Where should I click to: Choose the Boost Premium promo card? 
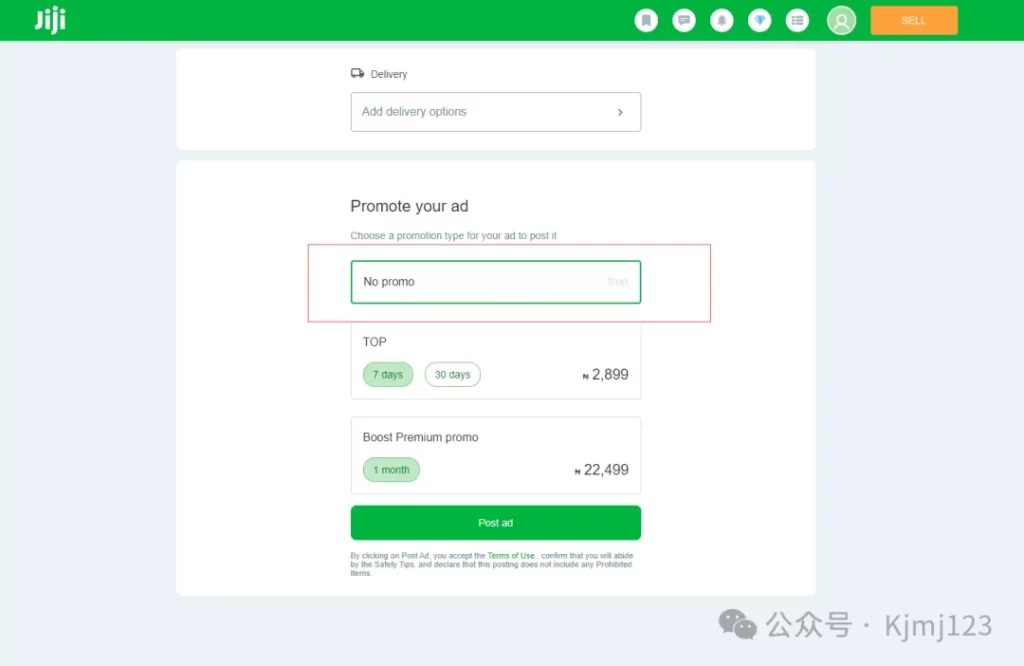point(496,455)
